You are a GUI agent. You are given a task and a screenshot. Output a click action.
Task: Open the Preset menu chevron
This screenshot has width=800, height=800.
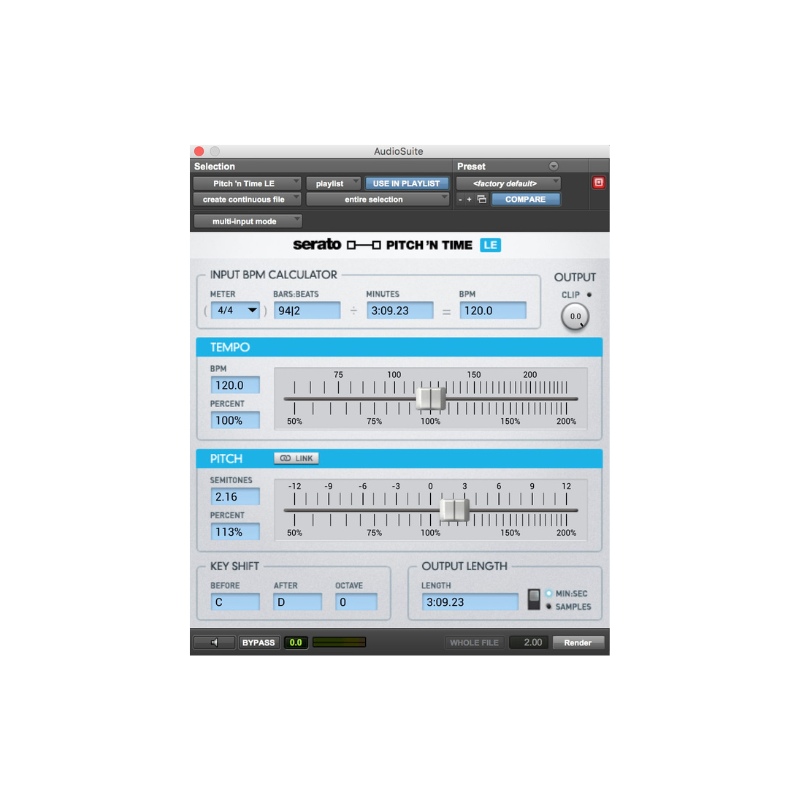click(552, 166)
